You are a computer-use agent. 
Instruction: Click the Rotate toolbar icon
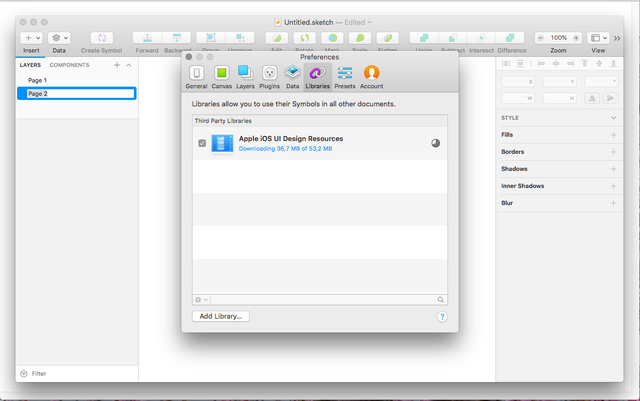[x=304, y=38]
